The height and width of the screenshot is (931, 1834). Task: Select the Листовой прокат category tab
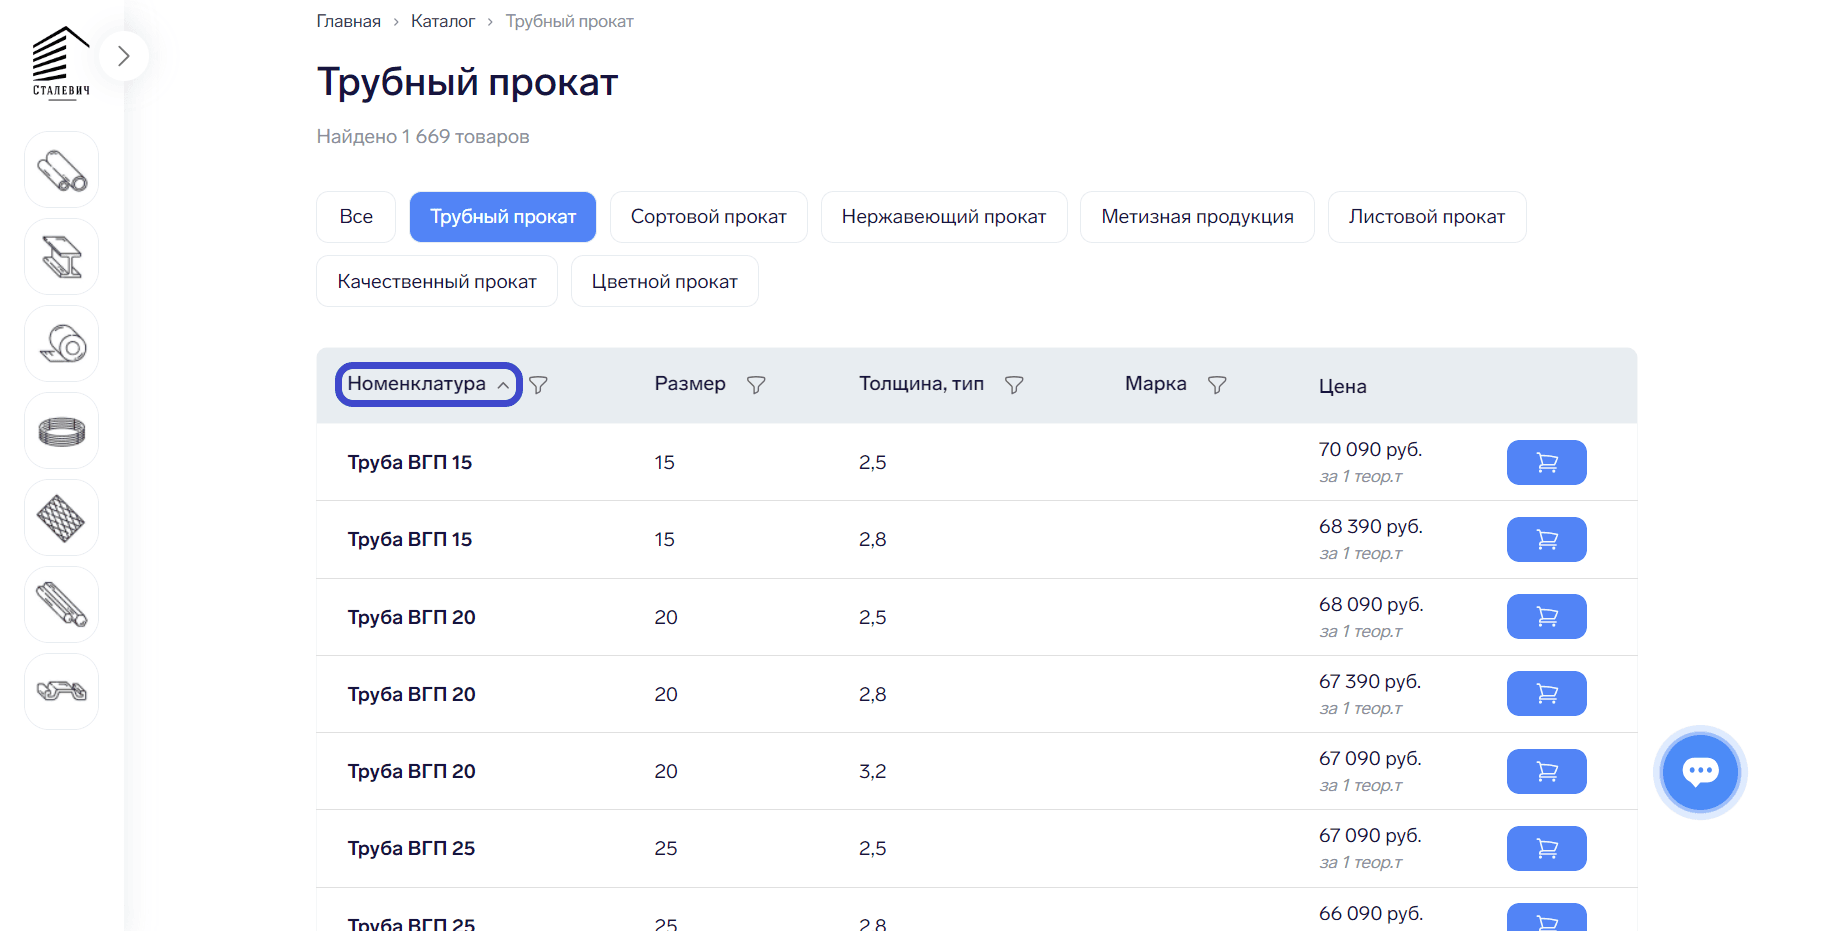[x=1427, y=217]
